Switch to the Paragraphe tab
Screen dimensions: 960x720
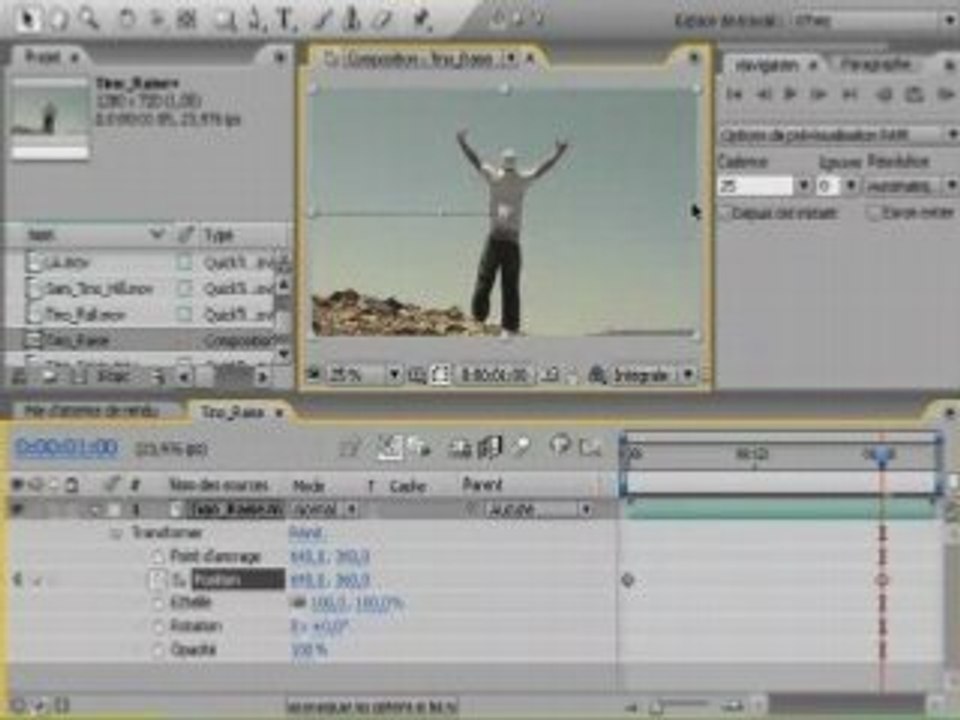[x=876, y=64]
